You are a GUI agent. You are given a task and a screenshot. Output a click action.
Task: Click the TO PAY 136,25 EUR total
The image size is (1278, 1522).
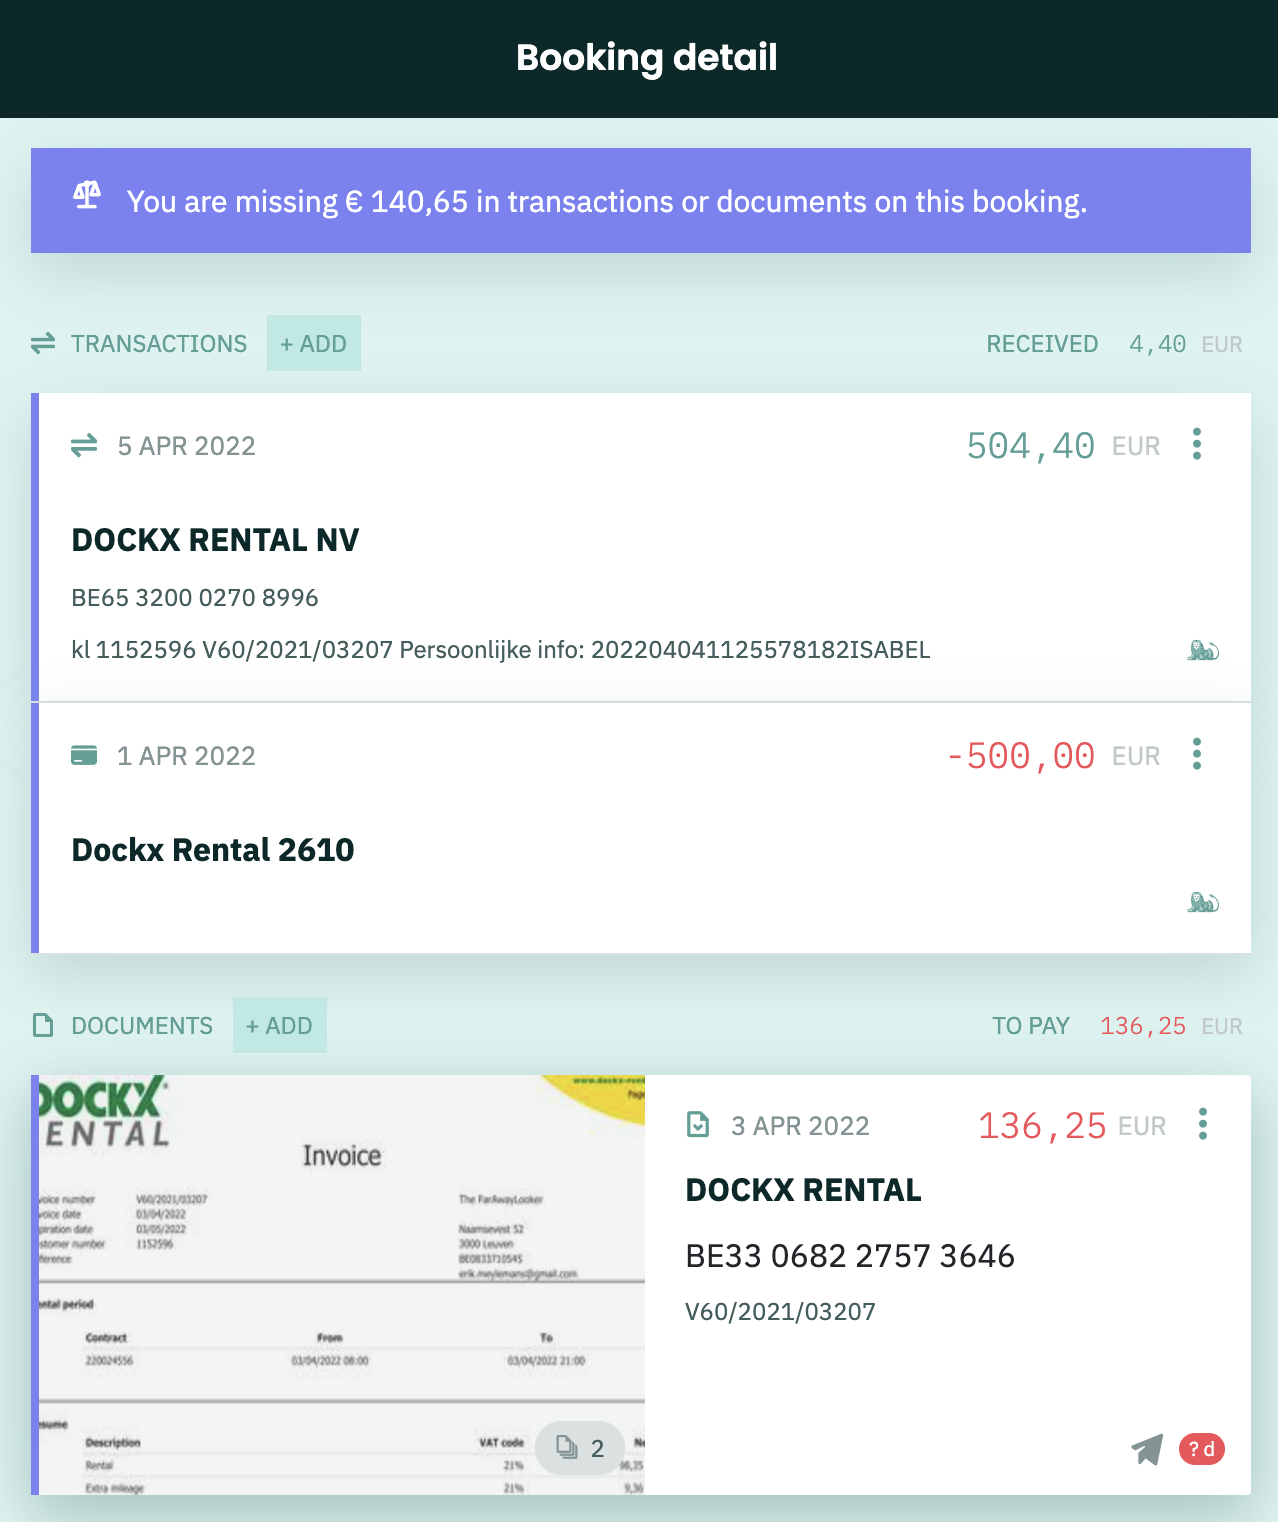pyautogui.click(x=1117, y=1026)
